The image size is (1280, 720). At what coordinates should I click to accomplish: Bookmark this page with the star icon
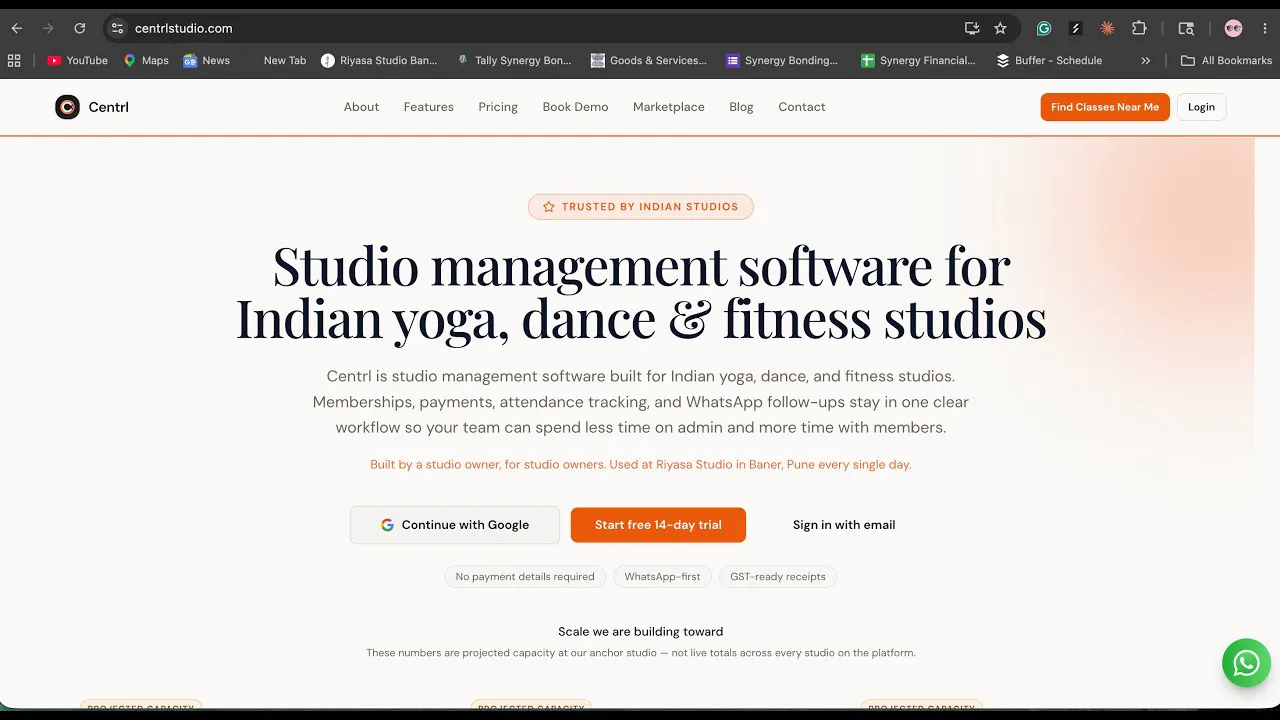click(x=1000, y=28)
